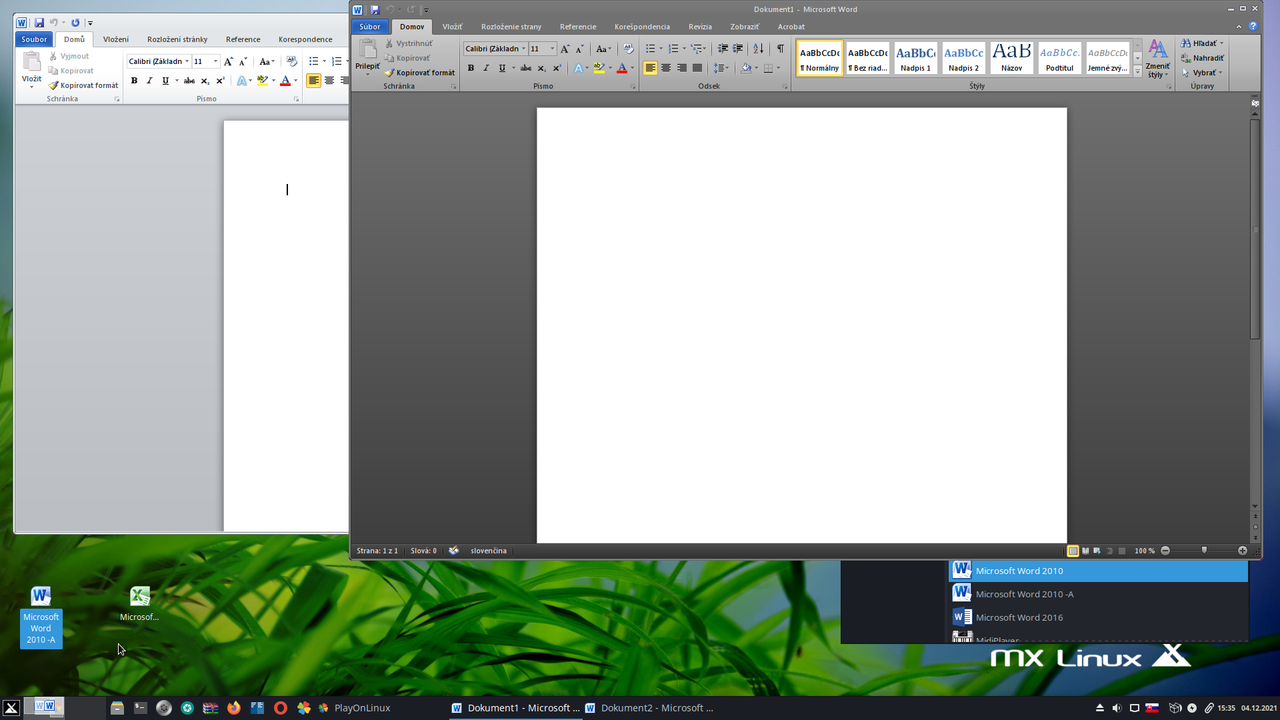
Task: Click Dokument2 taskbar button
Action: tap(649, 708)
